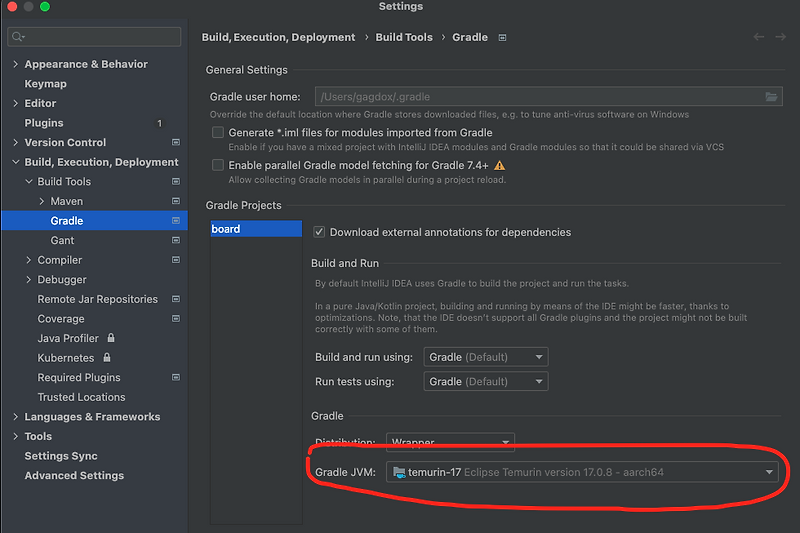Viewport: 800px width, 533px height.
Task: Open Advanced Settings page
Action: [74, 475]
